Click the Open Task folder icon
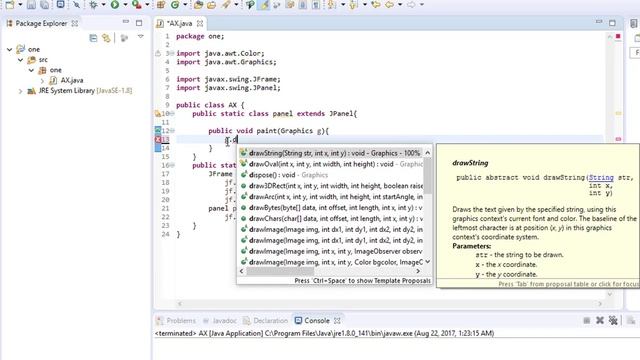This screenshot has height=360, width=640. point(211,4)
